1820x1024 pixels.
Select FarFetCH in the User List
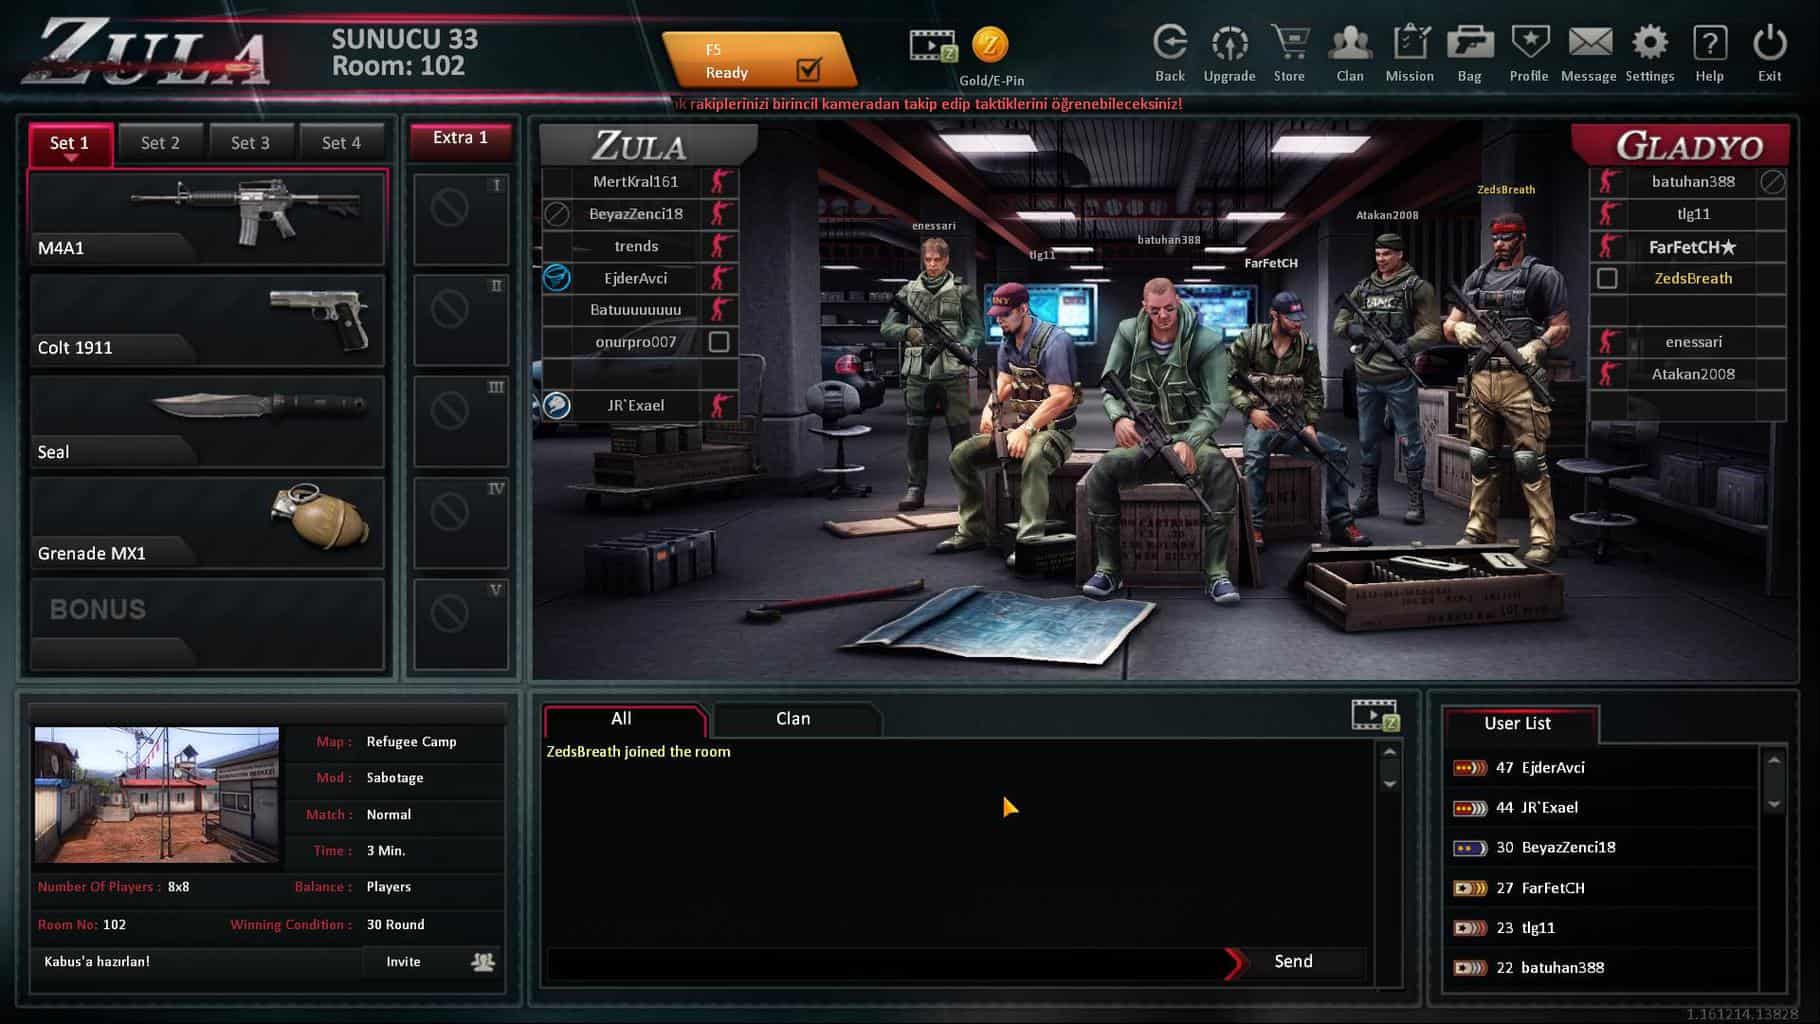point(1600,888)
